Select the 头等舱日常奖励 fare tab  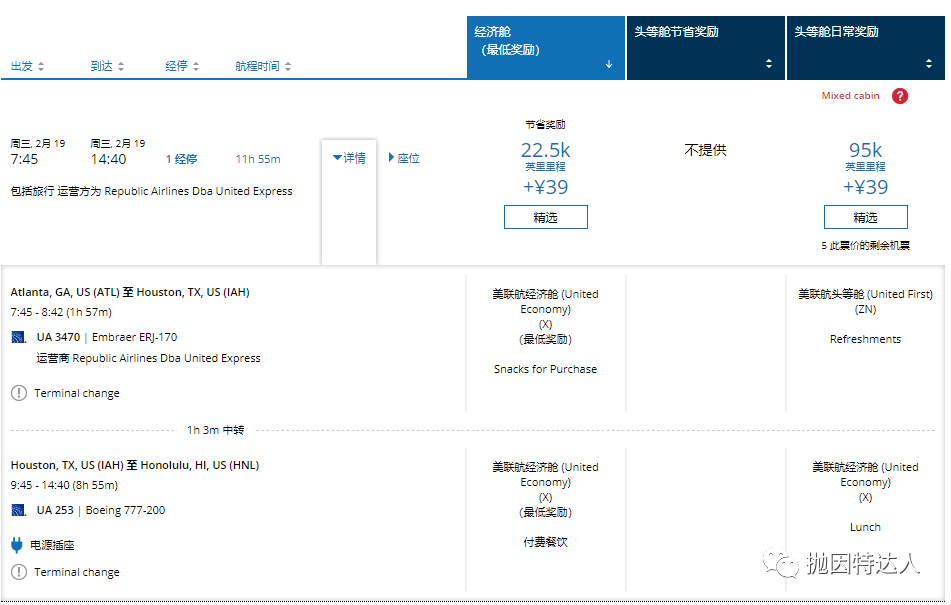click(x=865, y=48)
